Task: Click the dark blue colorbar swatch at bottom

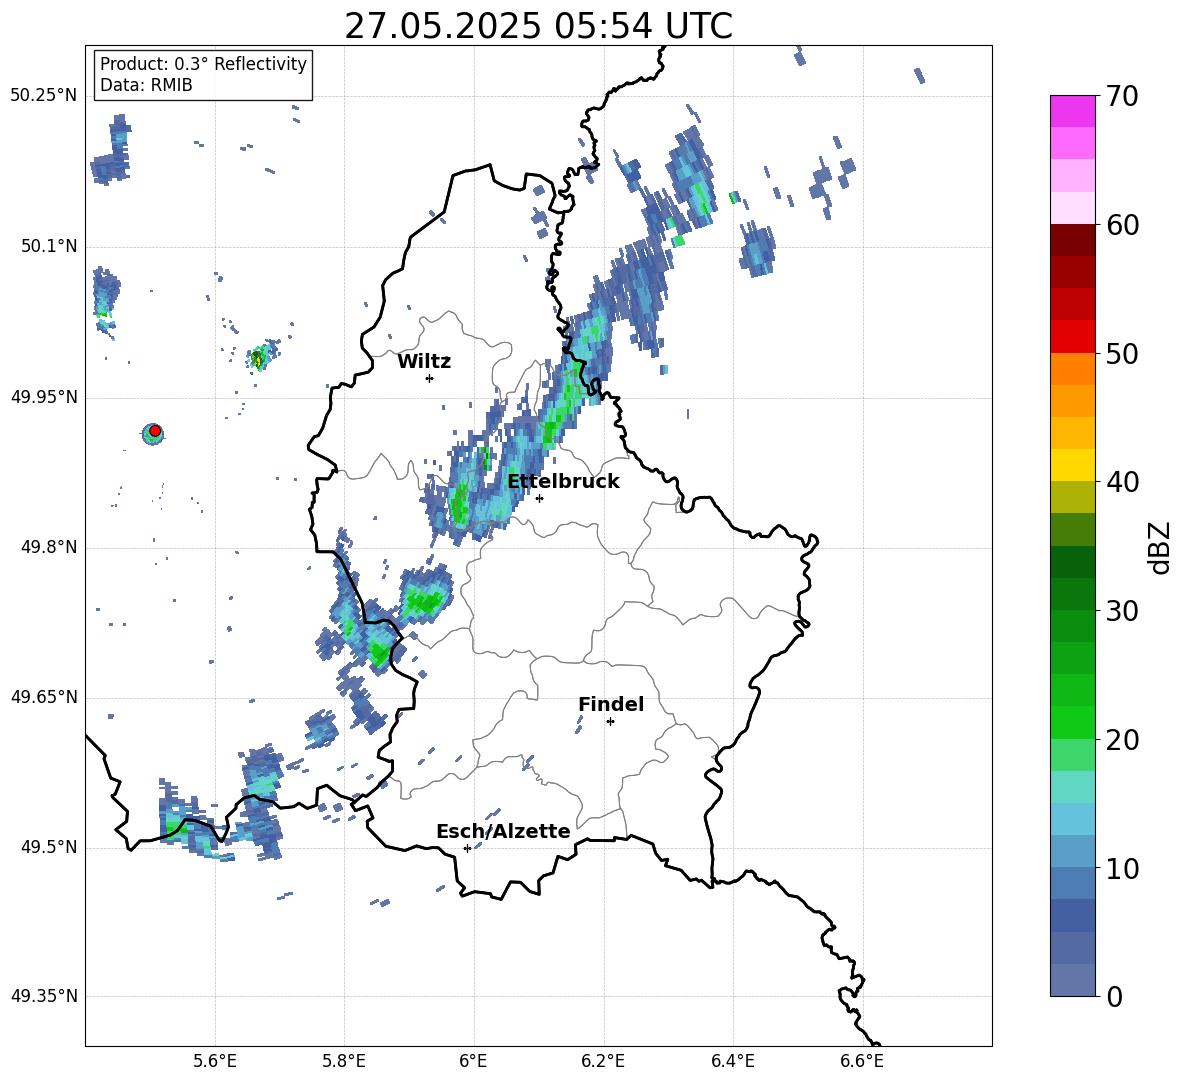Action: coord(1072,980)
